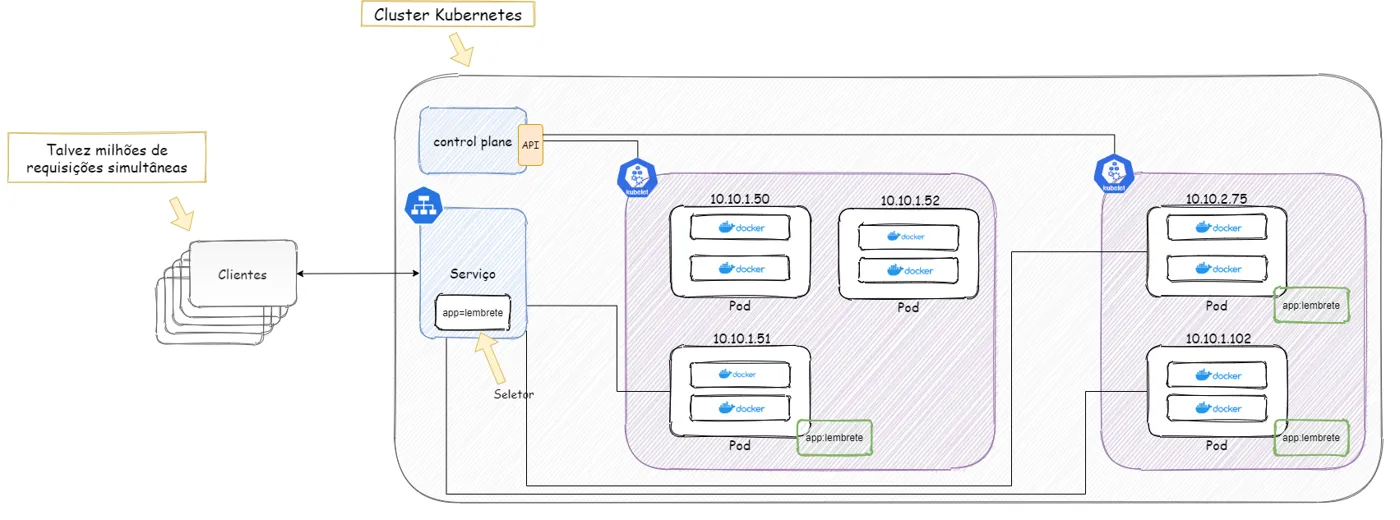
Task: Click app:lembrete tag on pod 10.10.1.51
Action: pos(835,437)
